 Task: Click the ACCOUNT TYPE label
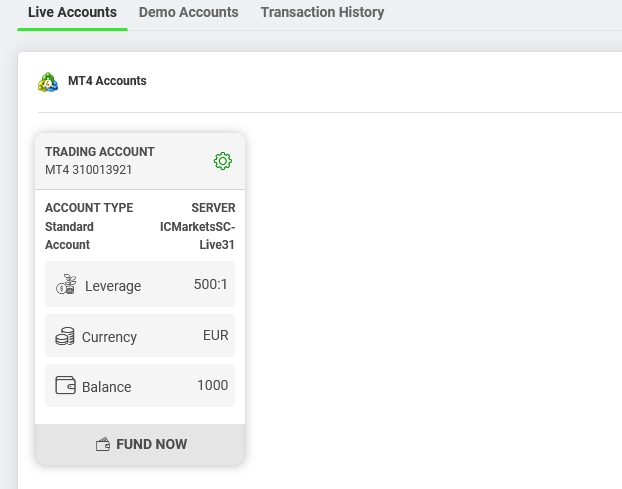click(x=89, y=208)
